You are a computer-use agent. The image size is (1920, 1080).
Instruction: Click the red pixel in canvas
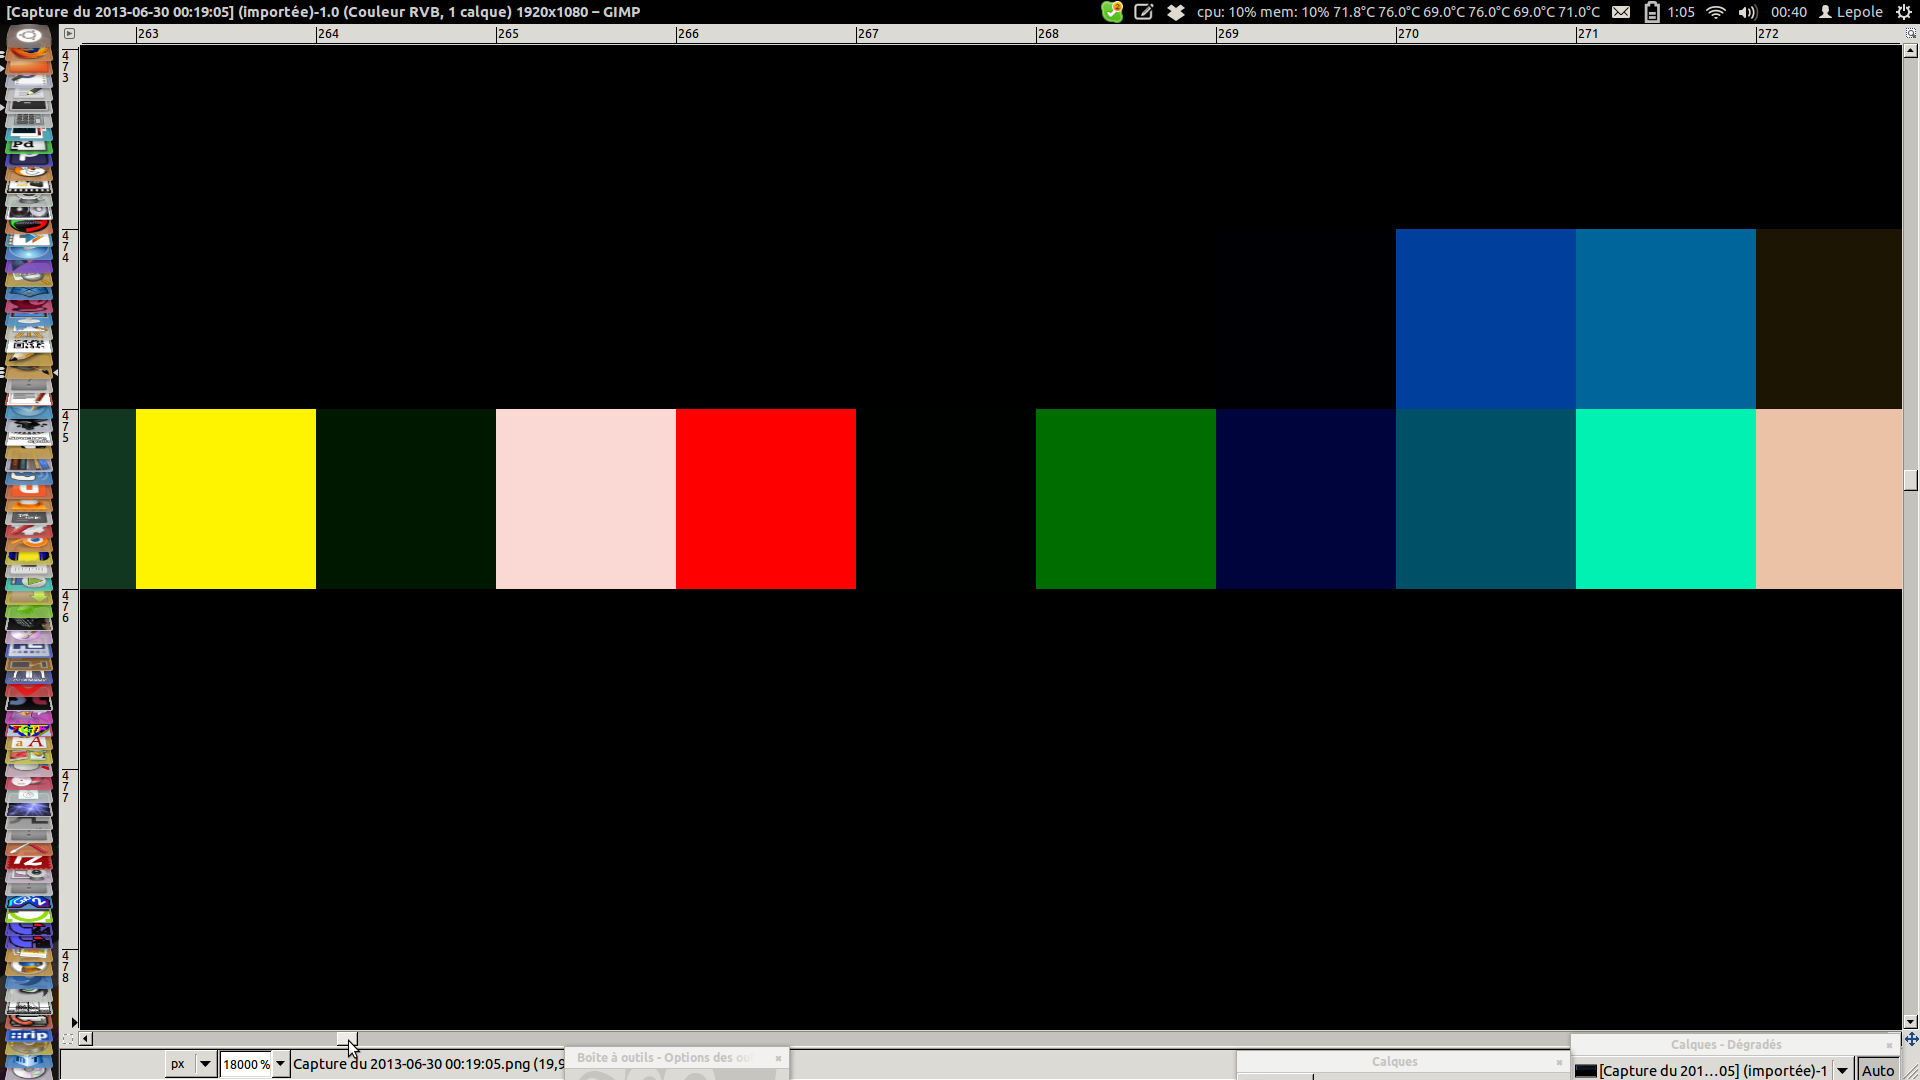tap(766, 499)
